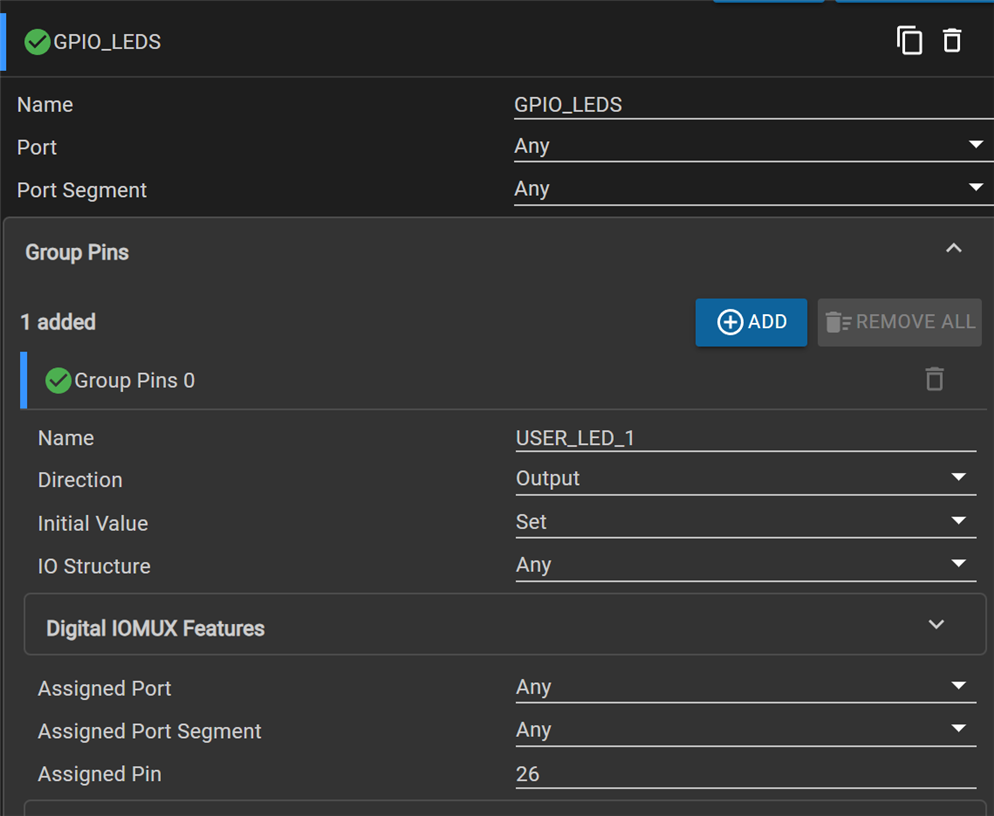Click the GPIO_LEDS name input field

(752, 105)
